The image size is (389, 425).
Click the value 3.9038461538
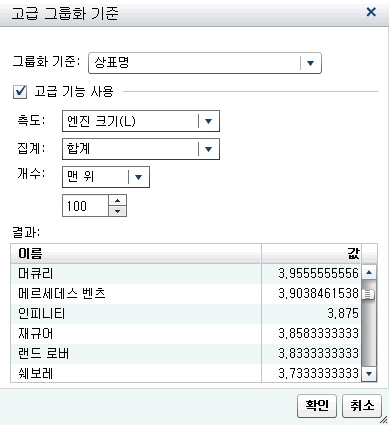coord(318,294)
